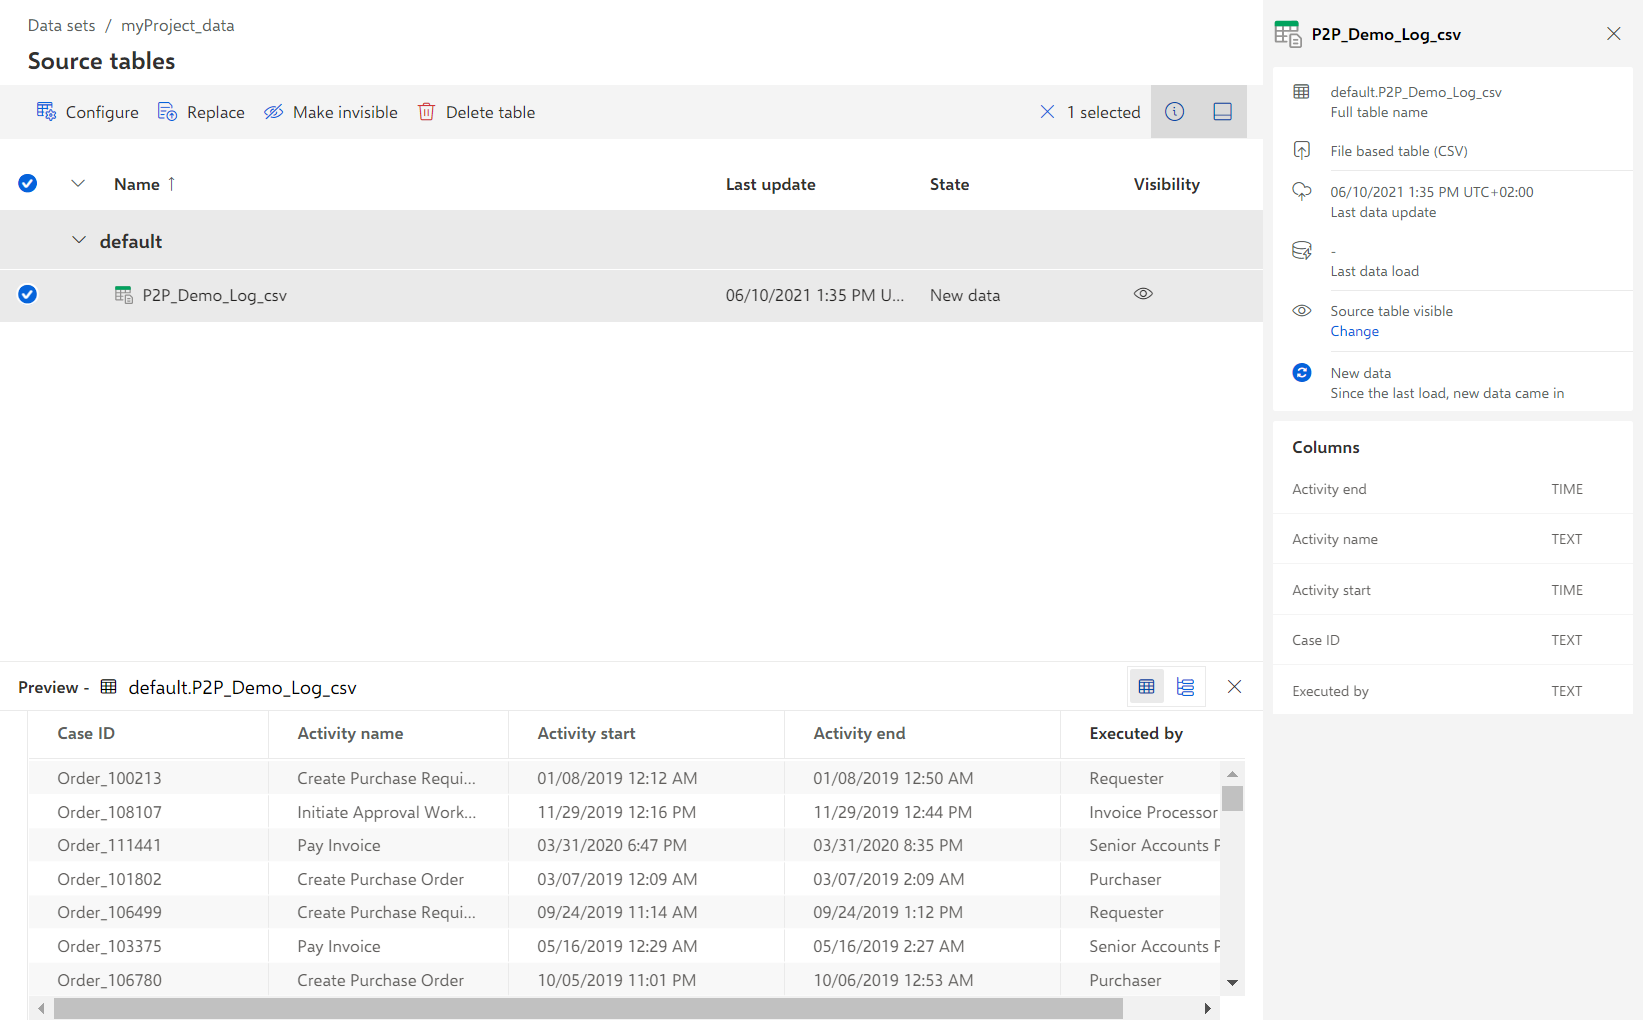Click the table icon beside P2P_Demo_Log_csv row
Screen dimensions: 1643x1020
(124, 295)
